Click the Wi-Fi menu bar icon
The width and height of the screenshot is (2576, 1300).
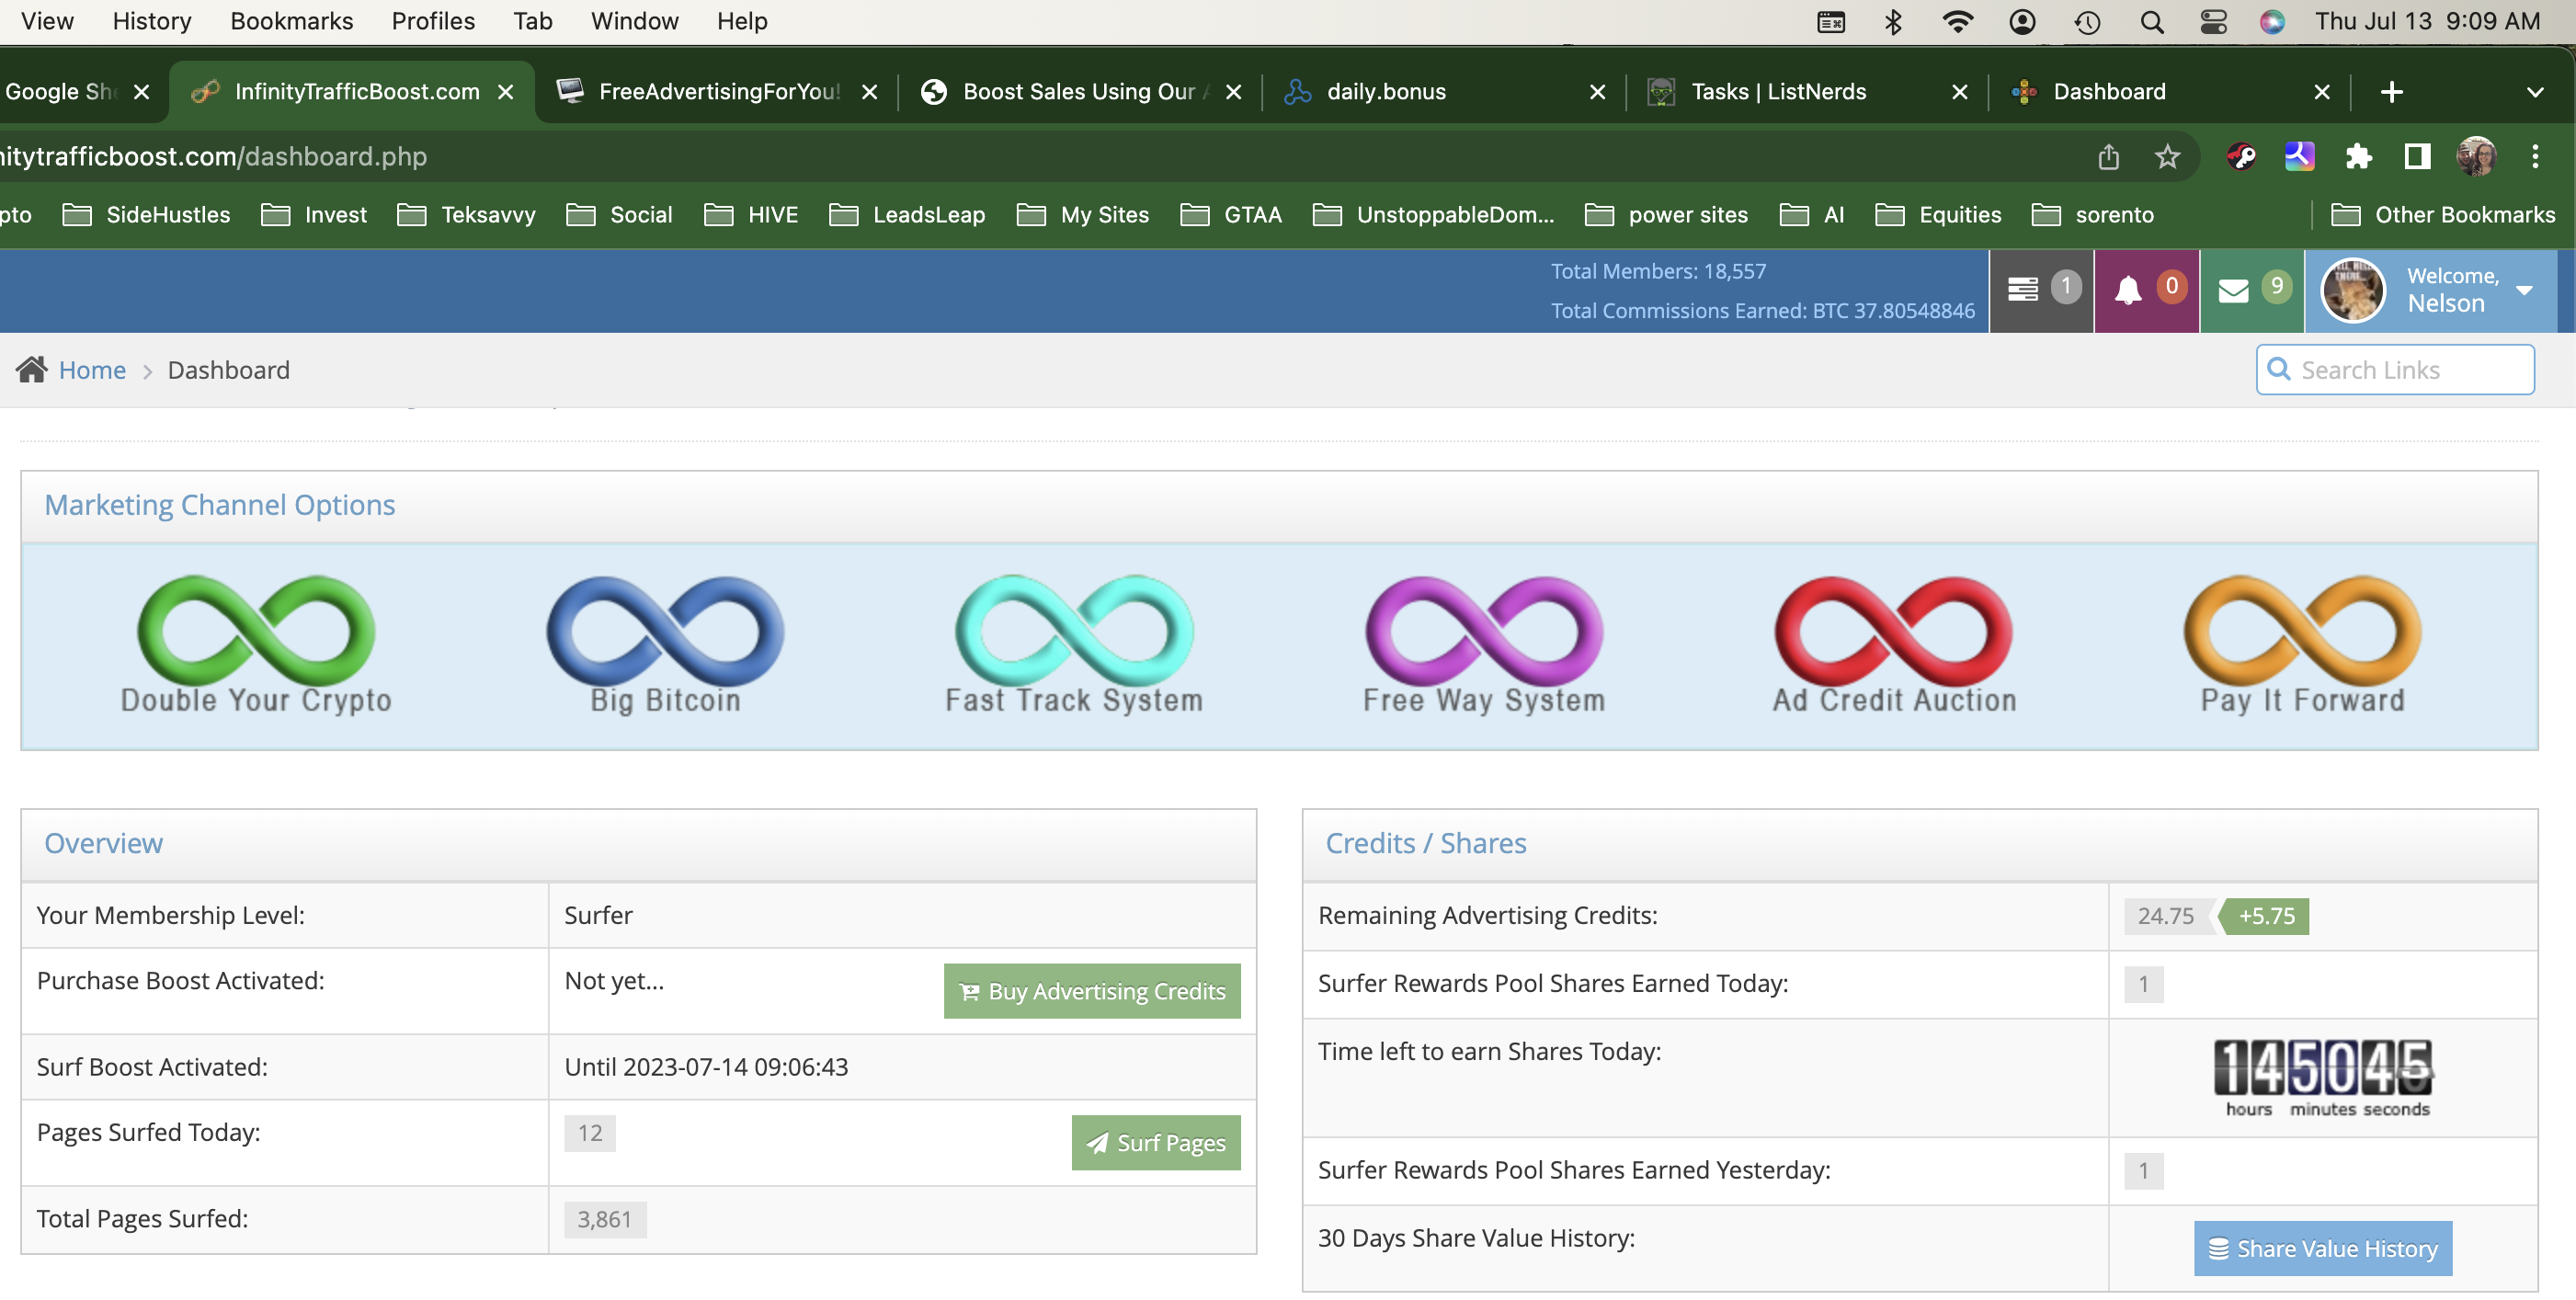click(1957, 22)
